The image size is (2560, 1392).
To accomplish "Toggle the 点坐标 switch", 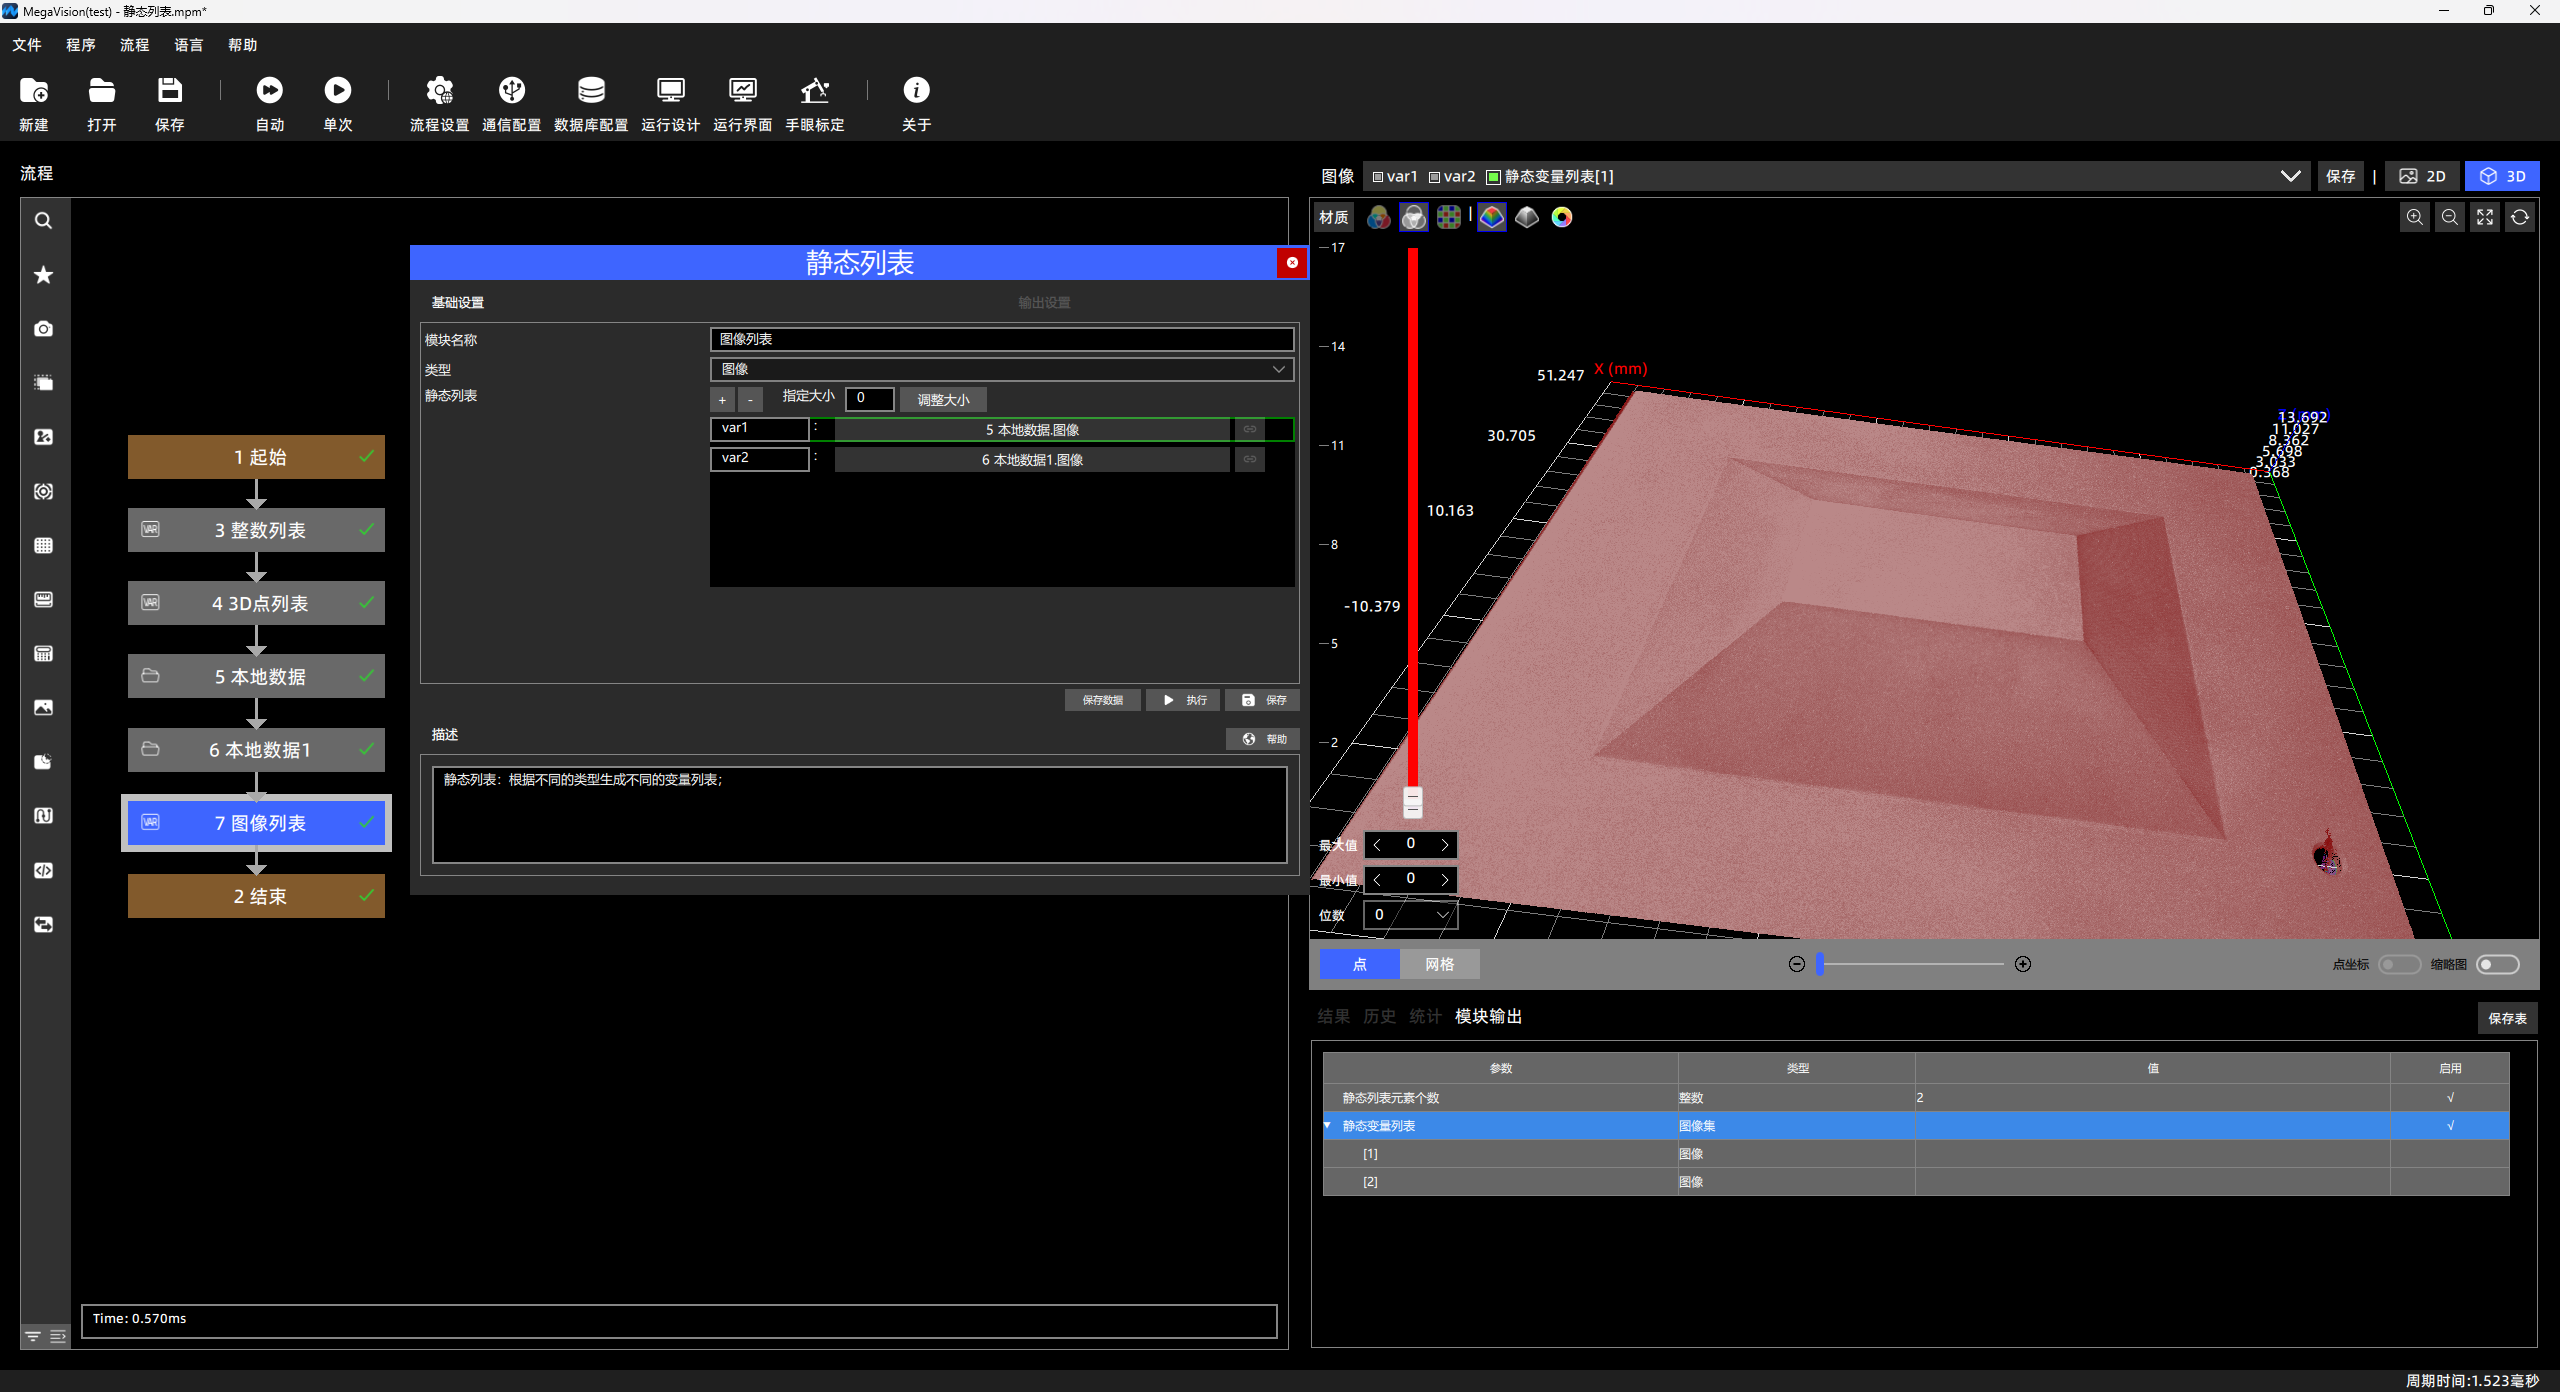I will [2399, 965].
